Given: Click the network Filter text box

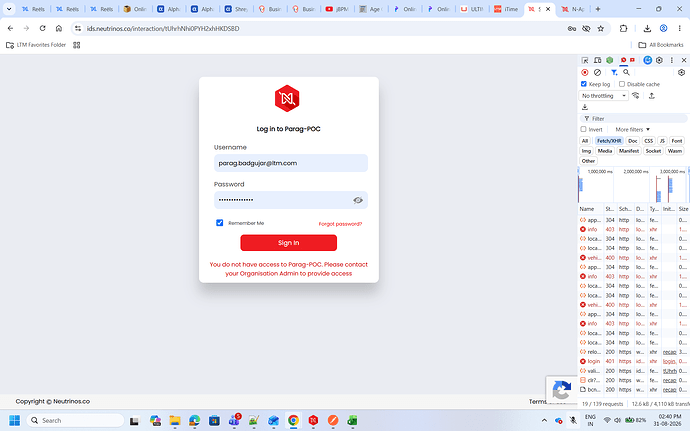Looking at the screenshot, I should pos(632,118).
